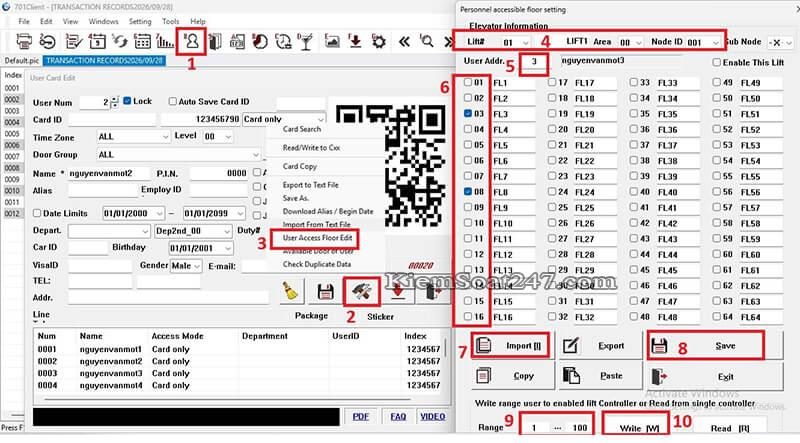The width and height of the screenshot is (800, 443).
Task: Open the VIDEO link
Action: coord(433,416)
